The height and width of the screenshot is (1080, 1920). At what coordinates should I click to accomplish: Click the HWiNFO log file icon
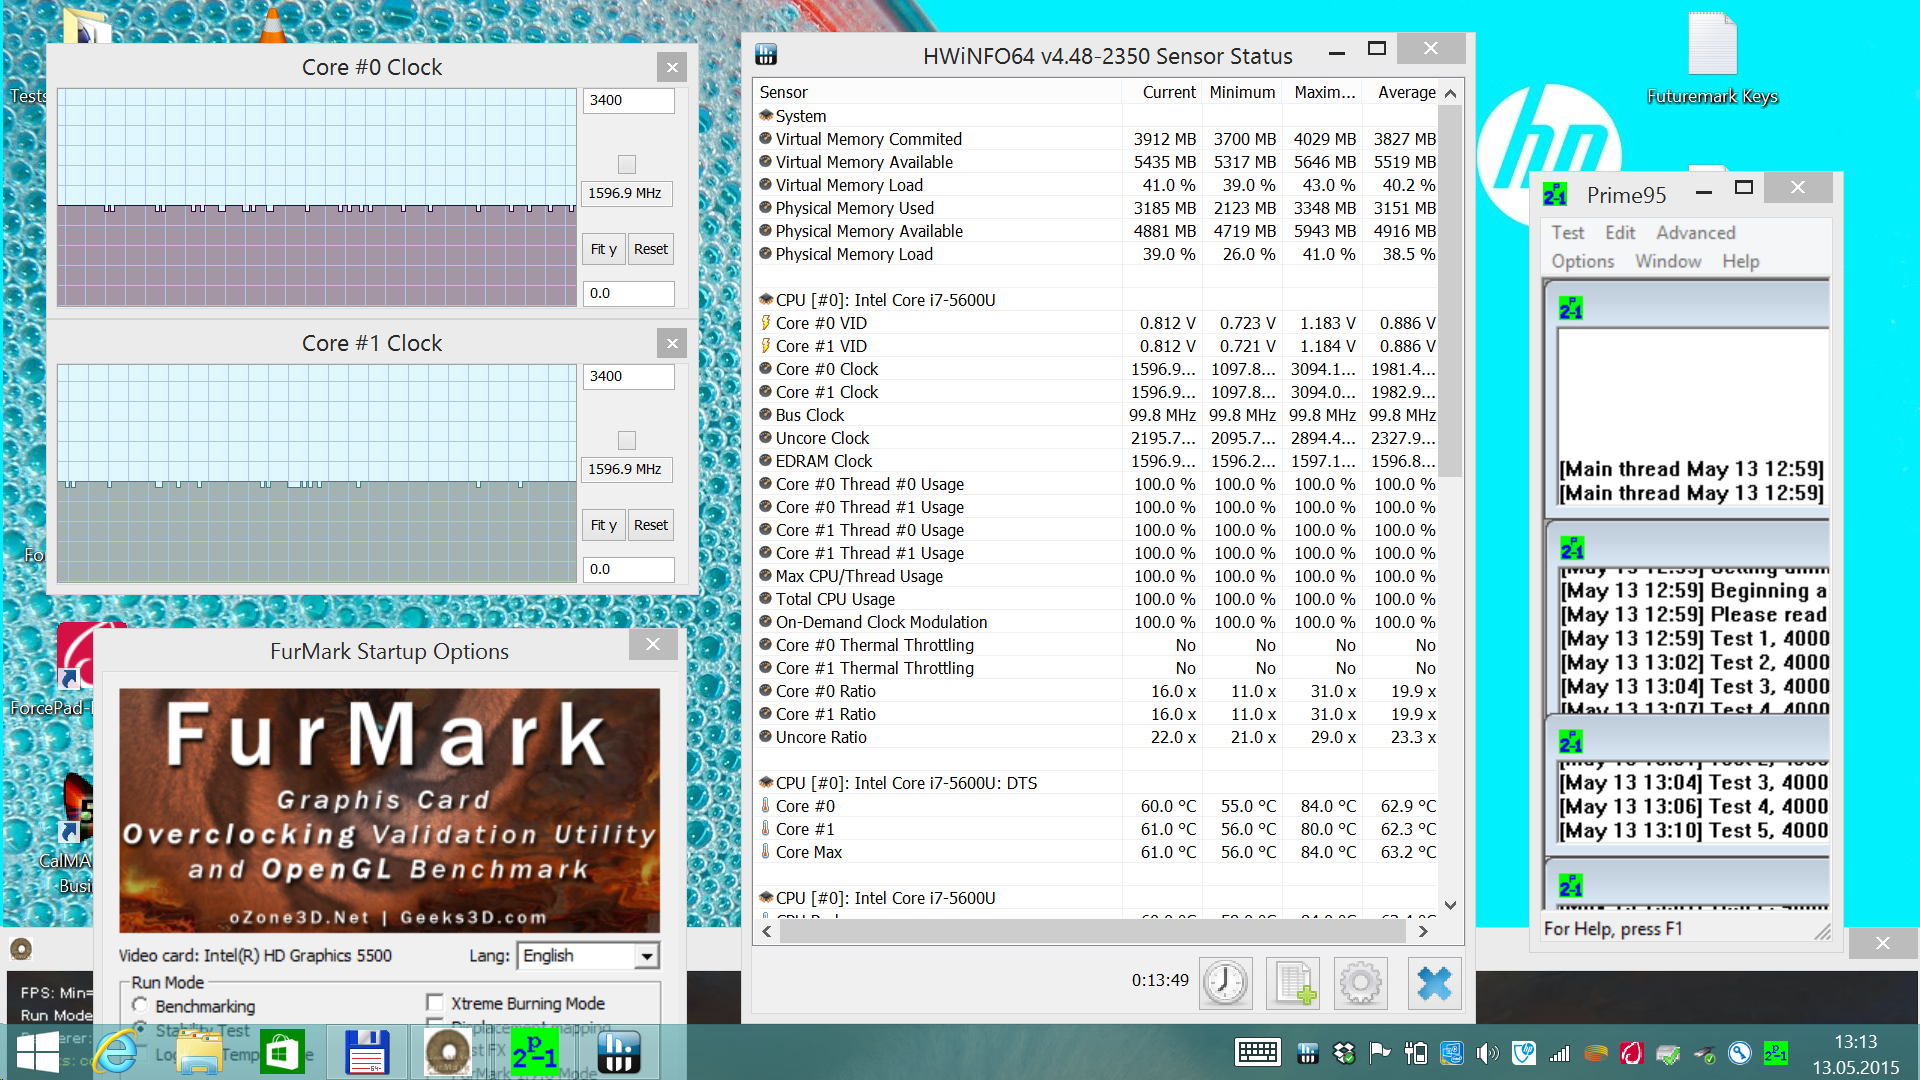click(1292, 983)
